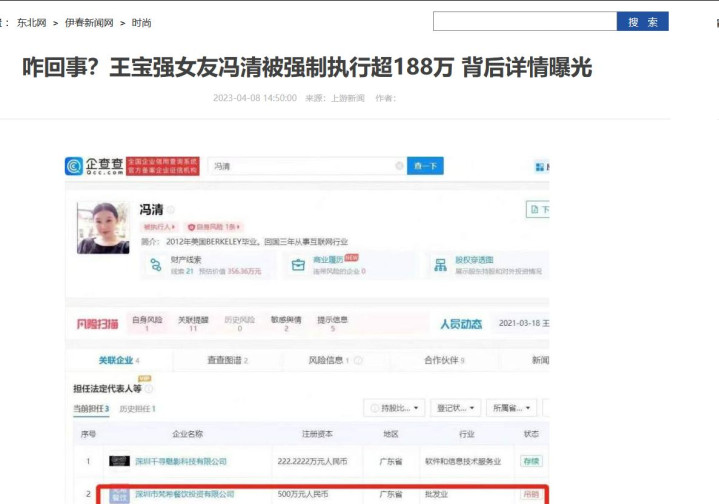This screenshot has width=719, height=504.
Task: Open Feng Qing's profile photo
Action: click(x=103, y=228)
